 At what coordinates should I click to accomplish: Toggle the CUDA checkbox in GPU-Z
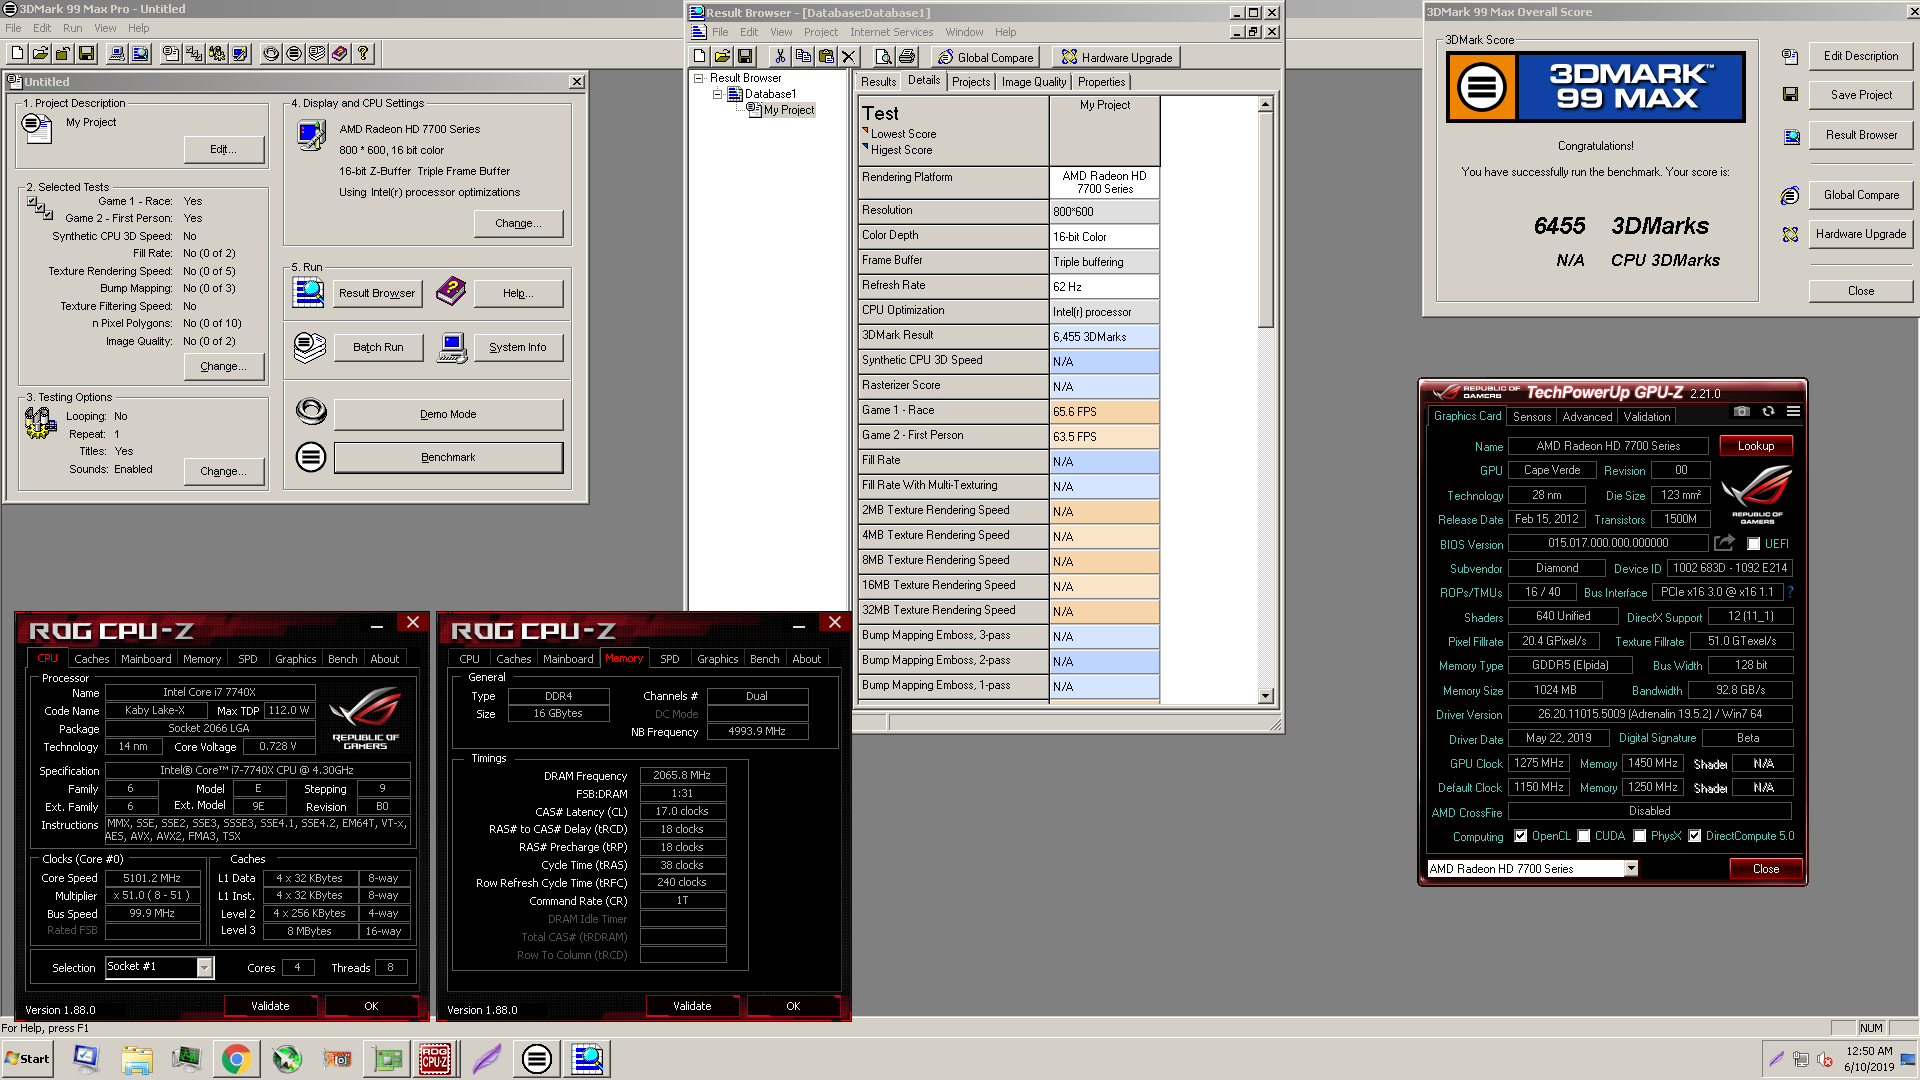pyautogui.click(x=1583, y=836)
